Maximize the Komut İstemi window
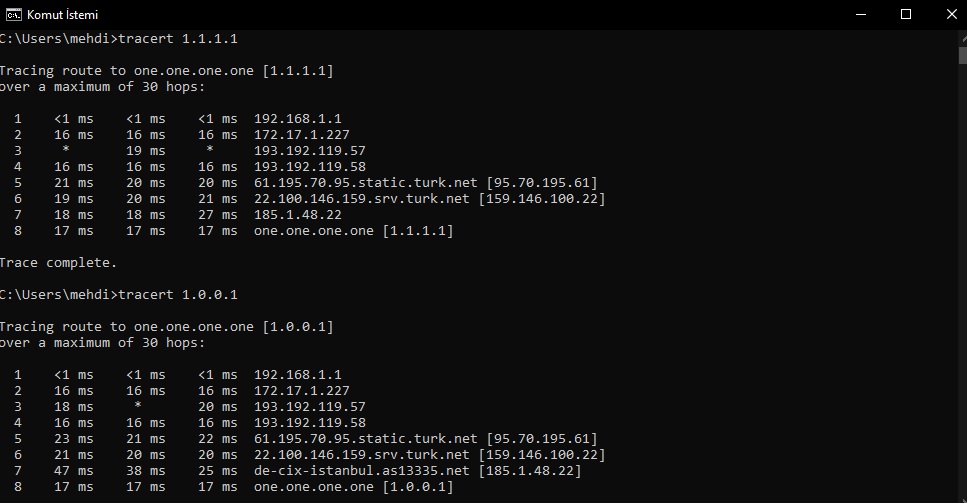 (x=906, y=14)
